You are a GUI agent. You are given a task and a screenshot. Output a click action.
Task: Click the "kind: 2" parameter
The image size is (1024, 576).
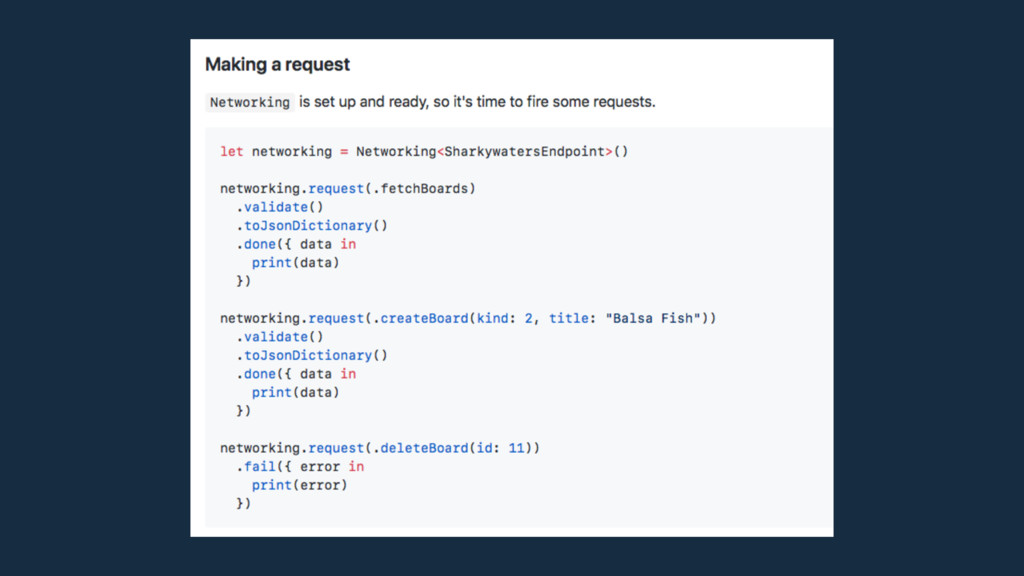(505, 319)
